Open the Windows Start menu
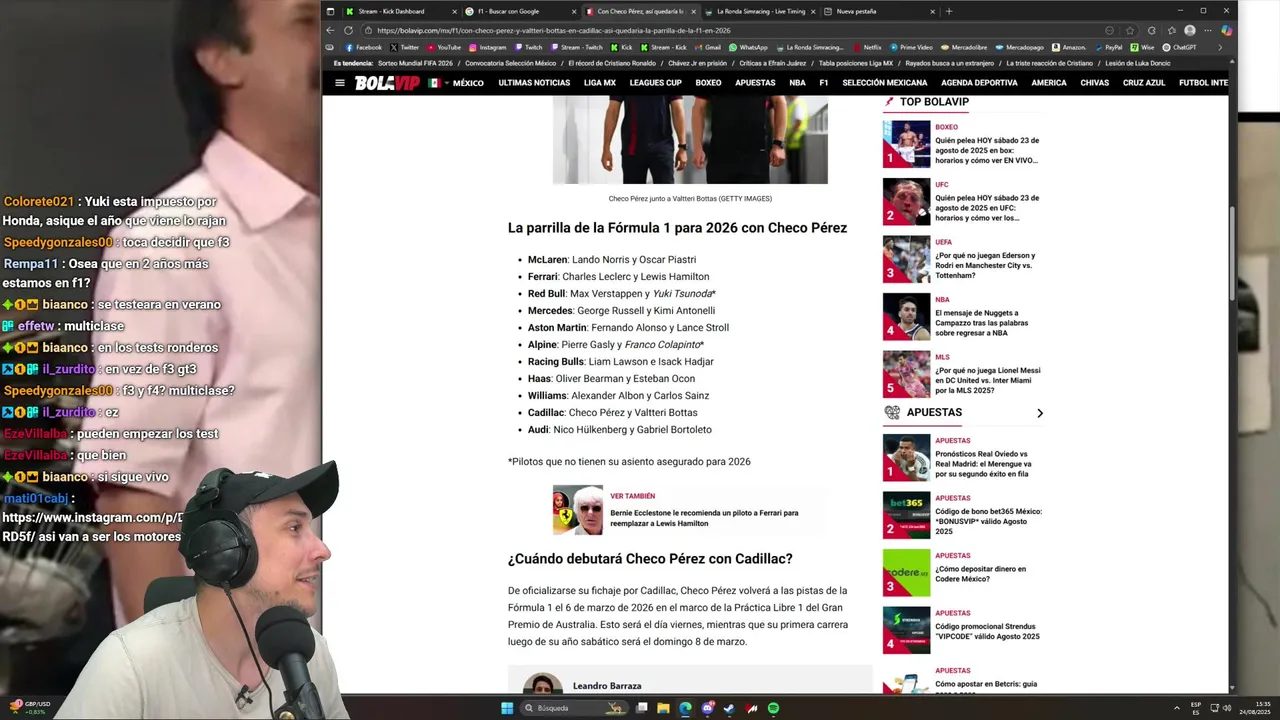The height and width of the screenshot is (720, 1280). tap(507, 708)
